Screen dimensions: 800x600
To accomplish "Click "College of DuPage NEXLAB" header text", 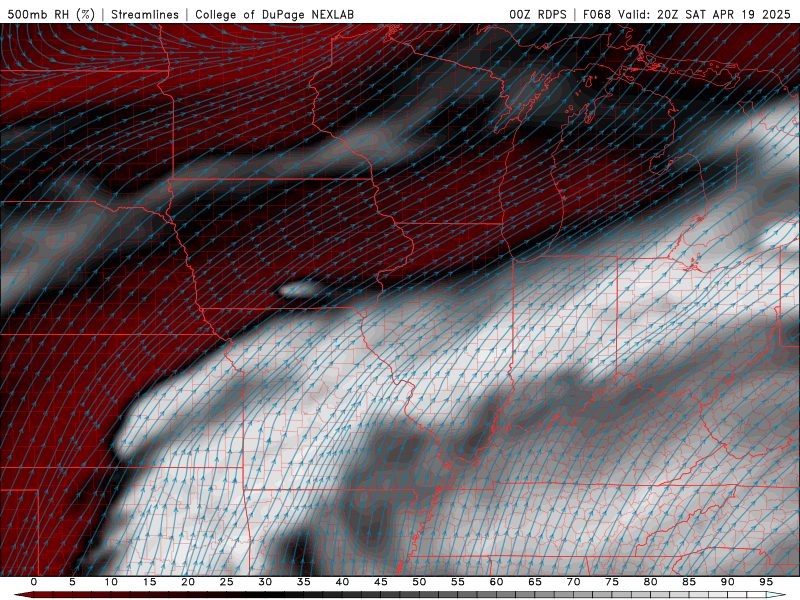I will point(274,14).
